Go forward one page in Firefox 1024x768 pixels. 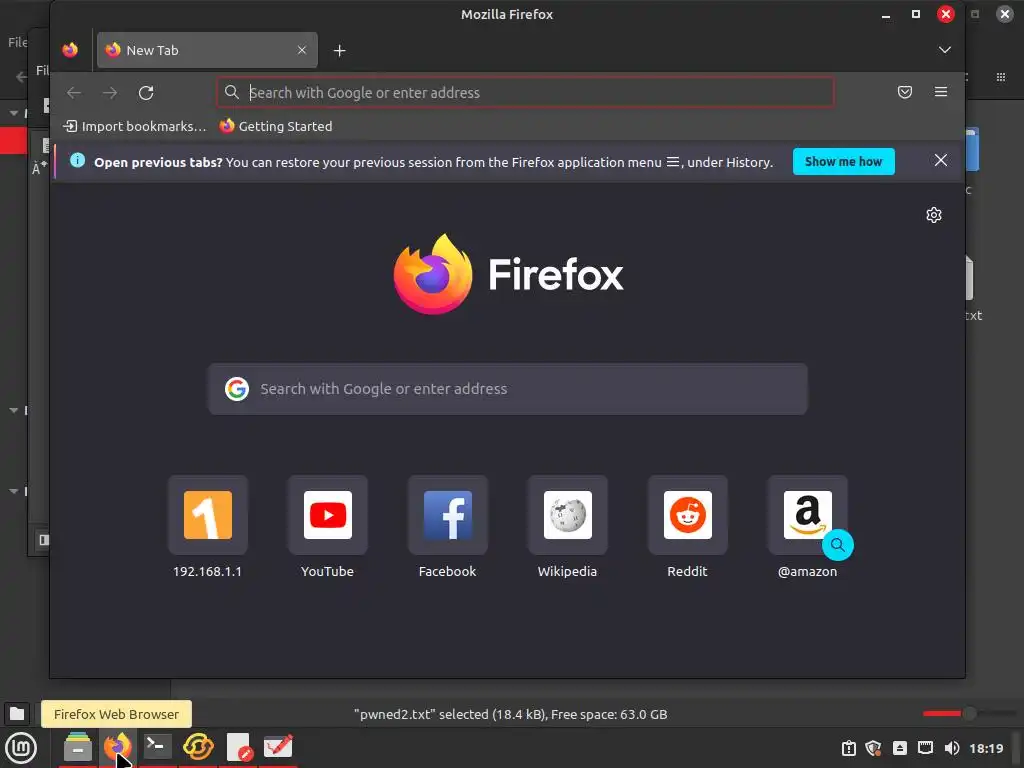110,93
